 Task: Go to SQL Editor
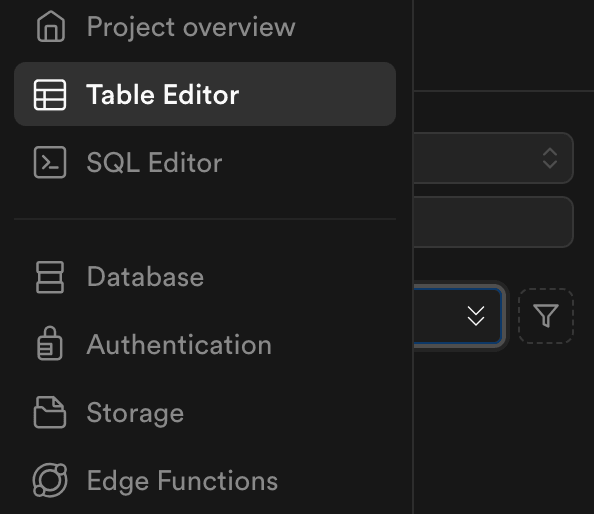coord(154,162)
